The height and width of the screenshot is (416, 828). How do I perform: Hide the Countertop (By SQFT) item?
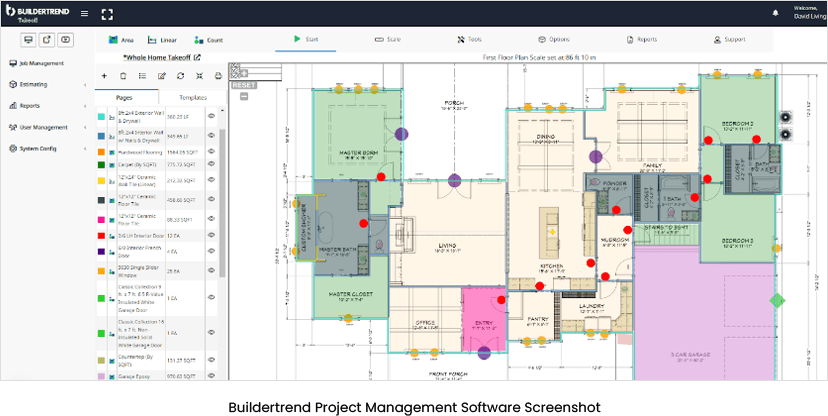211,360
